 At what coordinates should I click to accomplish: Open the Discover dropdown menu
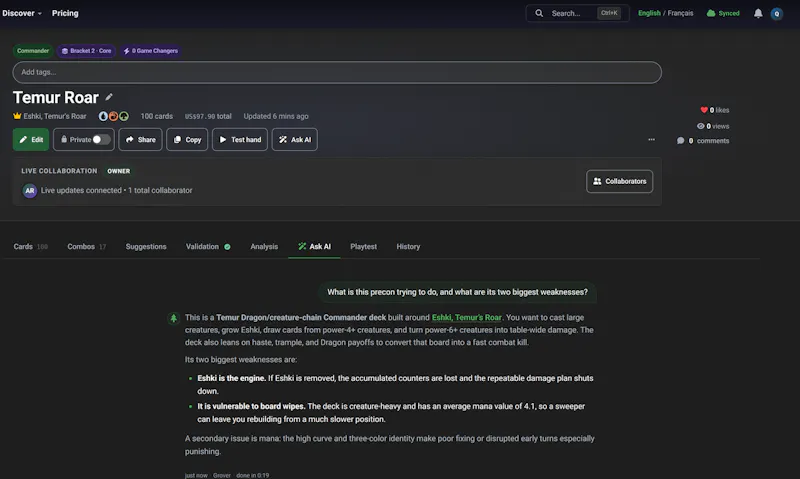pyautogui.click(x=22, y=13)
